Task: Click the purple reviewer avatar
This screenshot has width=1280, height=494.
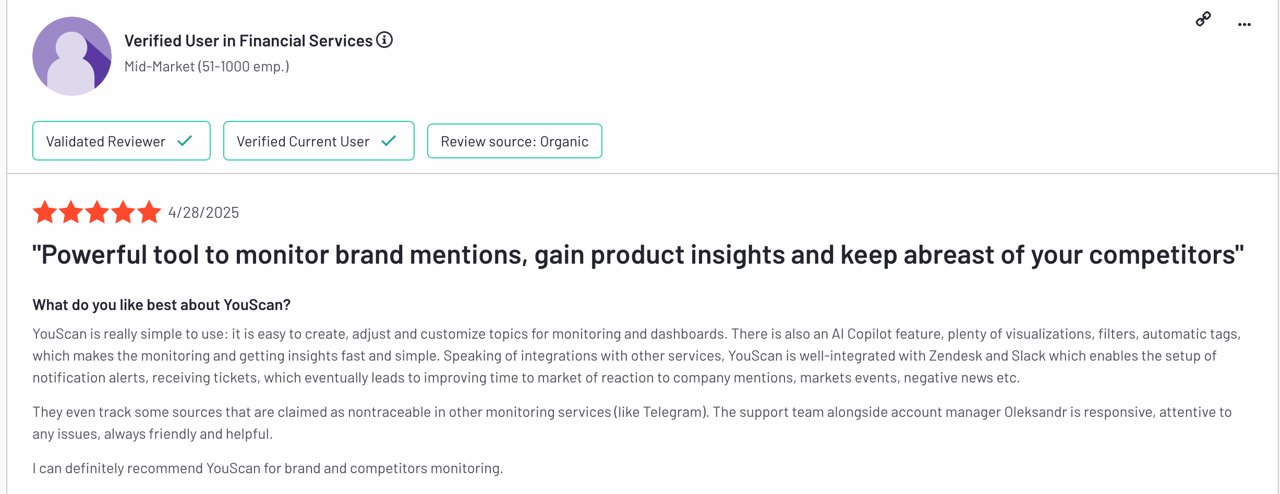Action: click(x=71, y=56)
